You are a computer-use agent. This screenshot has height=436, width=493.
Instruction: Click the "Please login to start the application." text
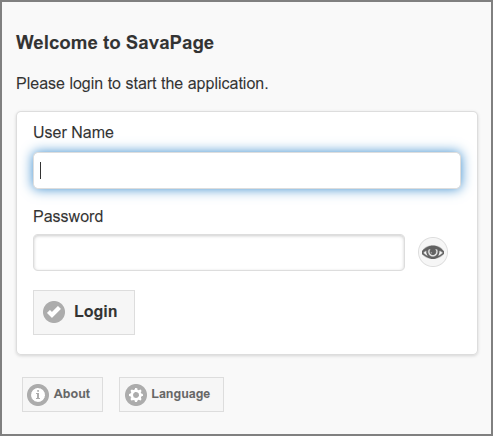click(142, 83)
